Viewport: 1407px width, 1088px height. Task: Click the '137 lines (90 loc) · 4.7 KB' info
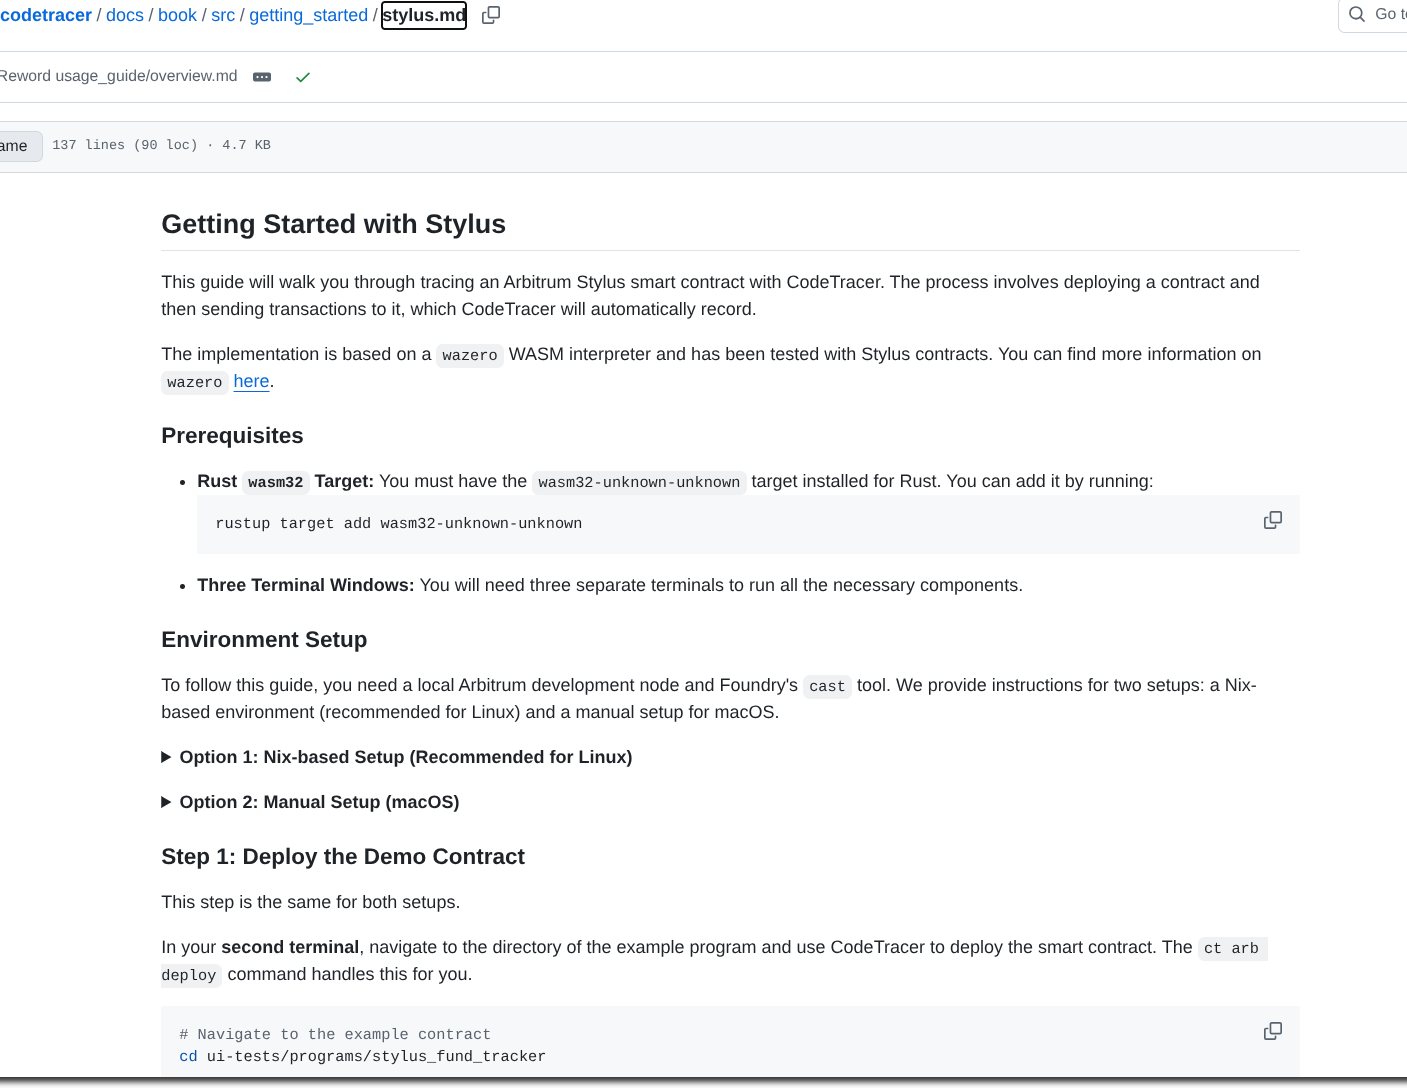coord(161,145)
